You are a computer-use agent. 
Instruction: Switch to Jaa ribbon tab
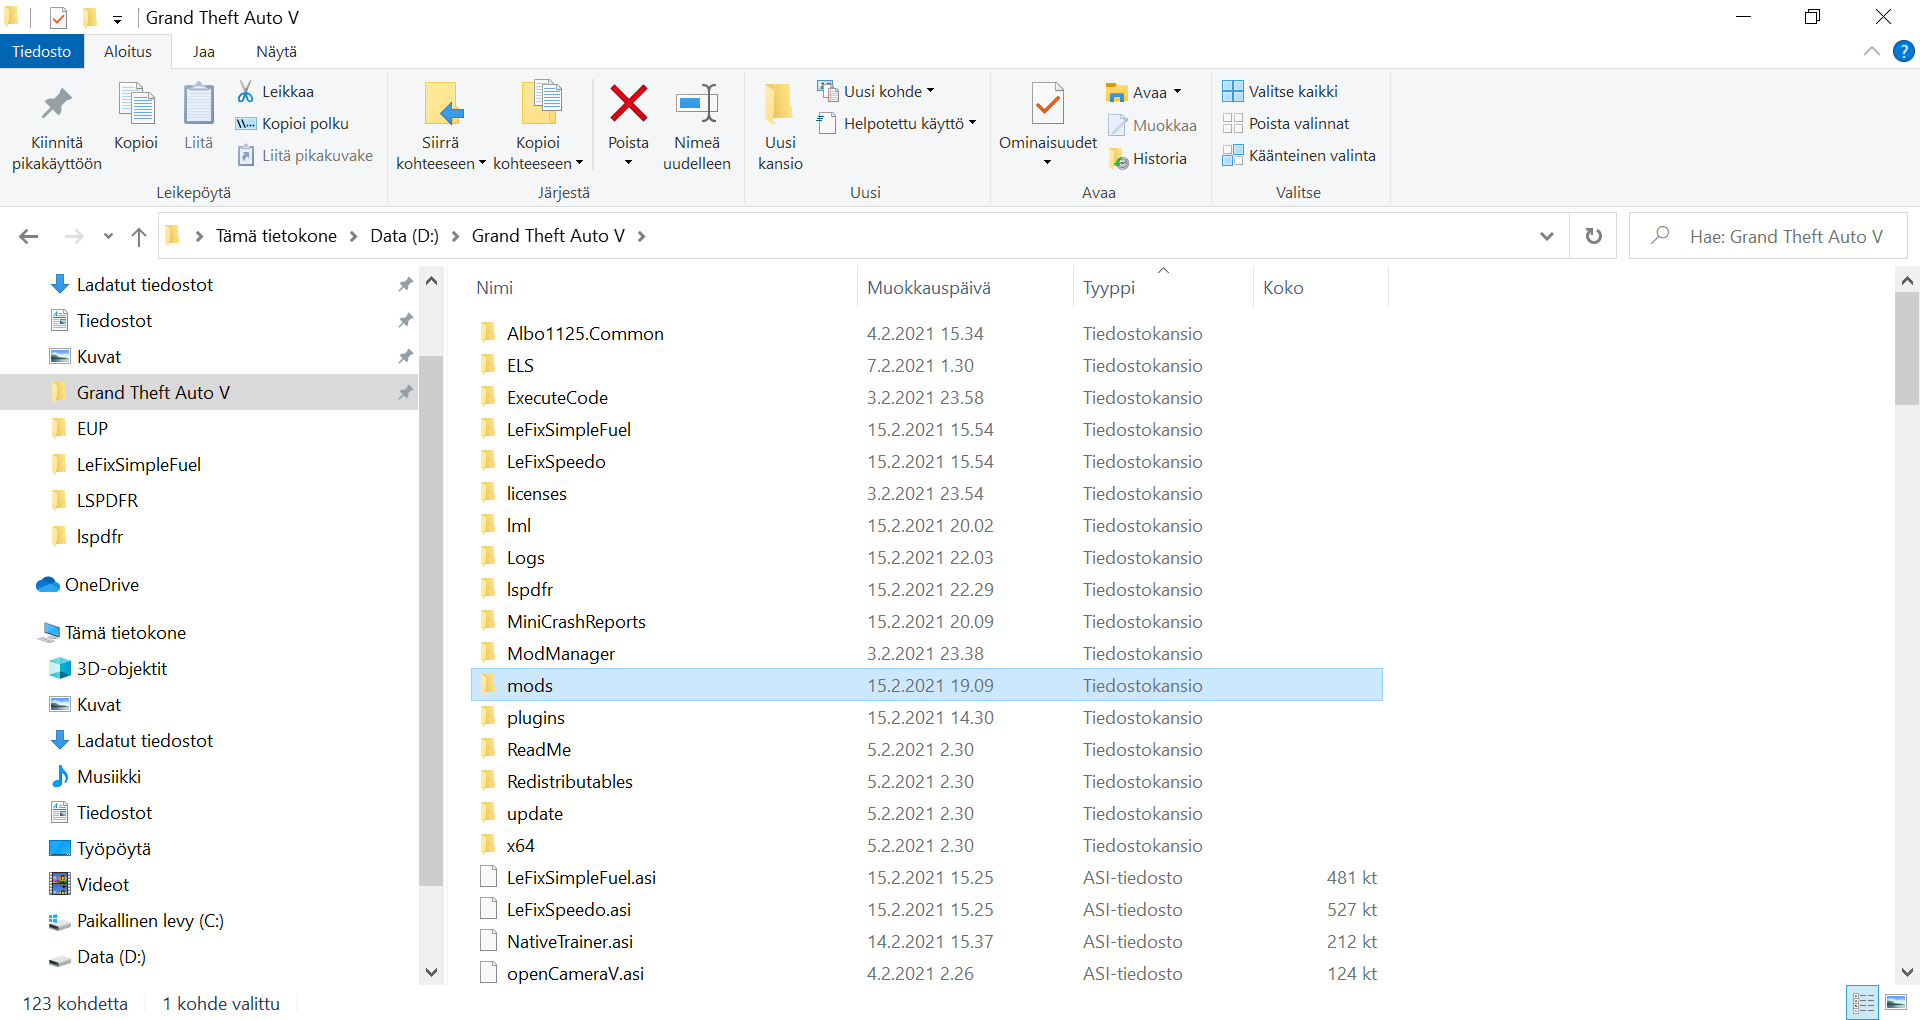tap(204, 51)
